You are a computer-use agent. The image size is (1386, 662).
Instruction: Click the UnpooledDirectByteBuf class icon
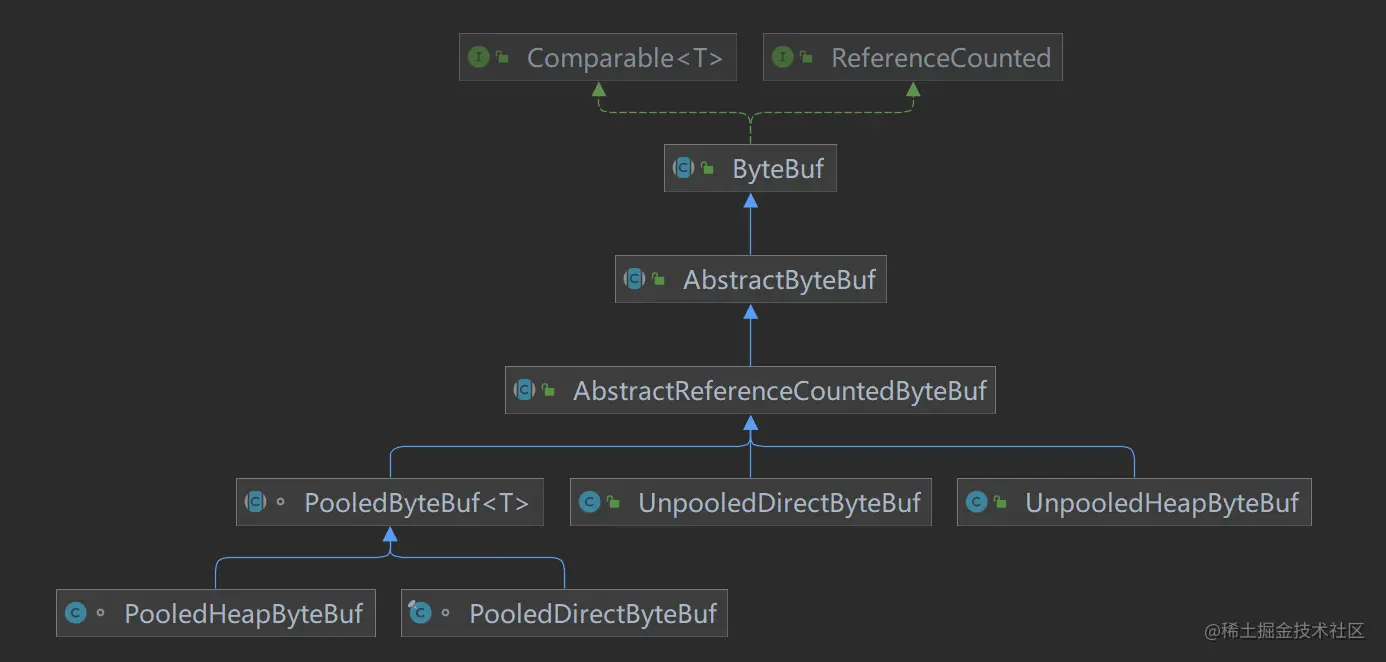(590, 502)
